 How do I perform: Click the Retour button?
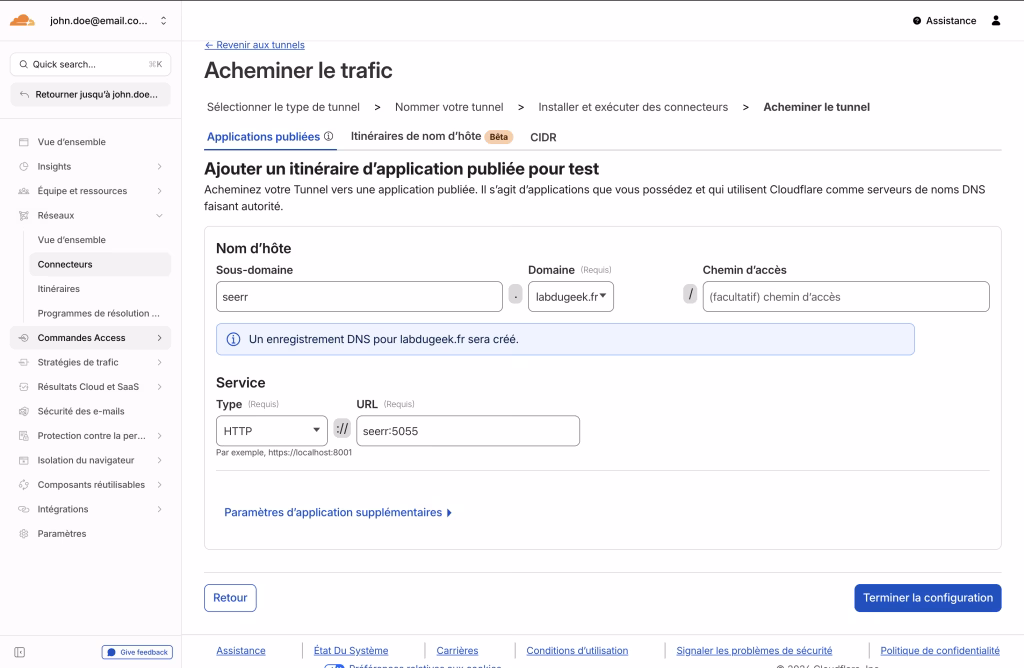[x=230, y=597]
